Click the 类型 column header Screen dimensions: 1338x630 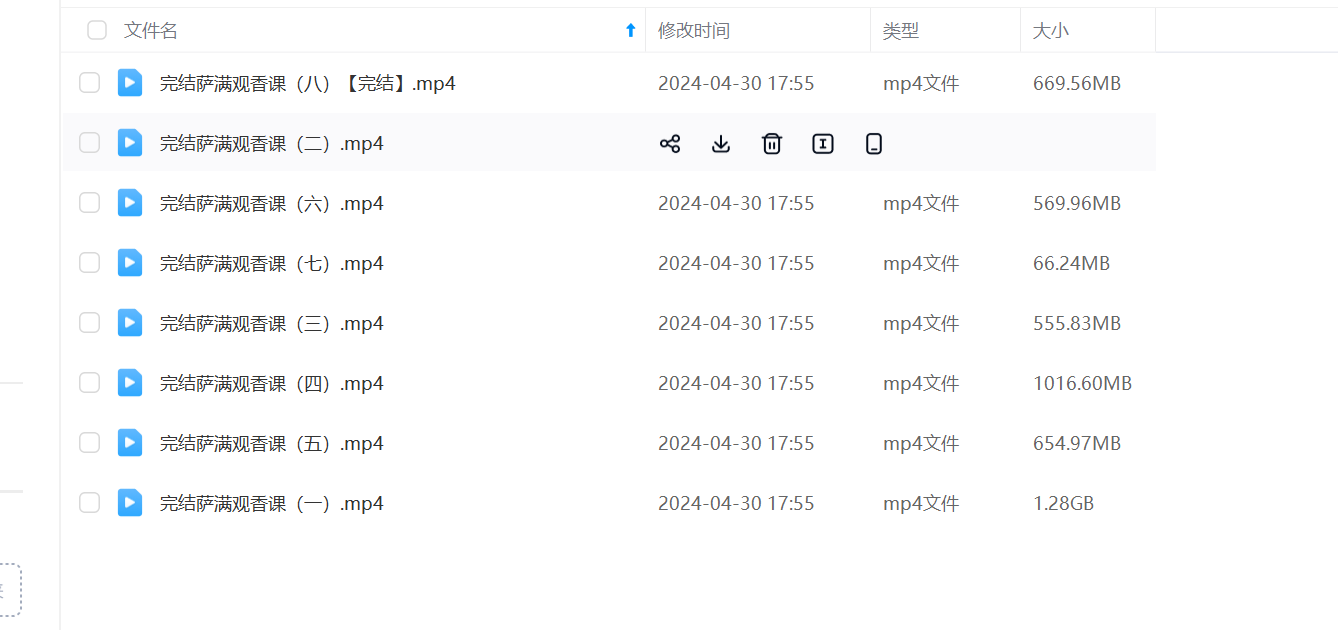pos(901,31)
